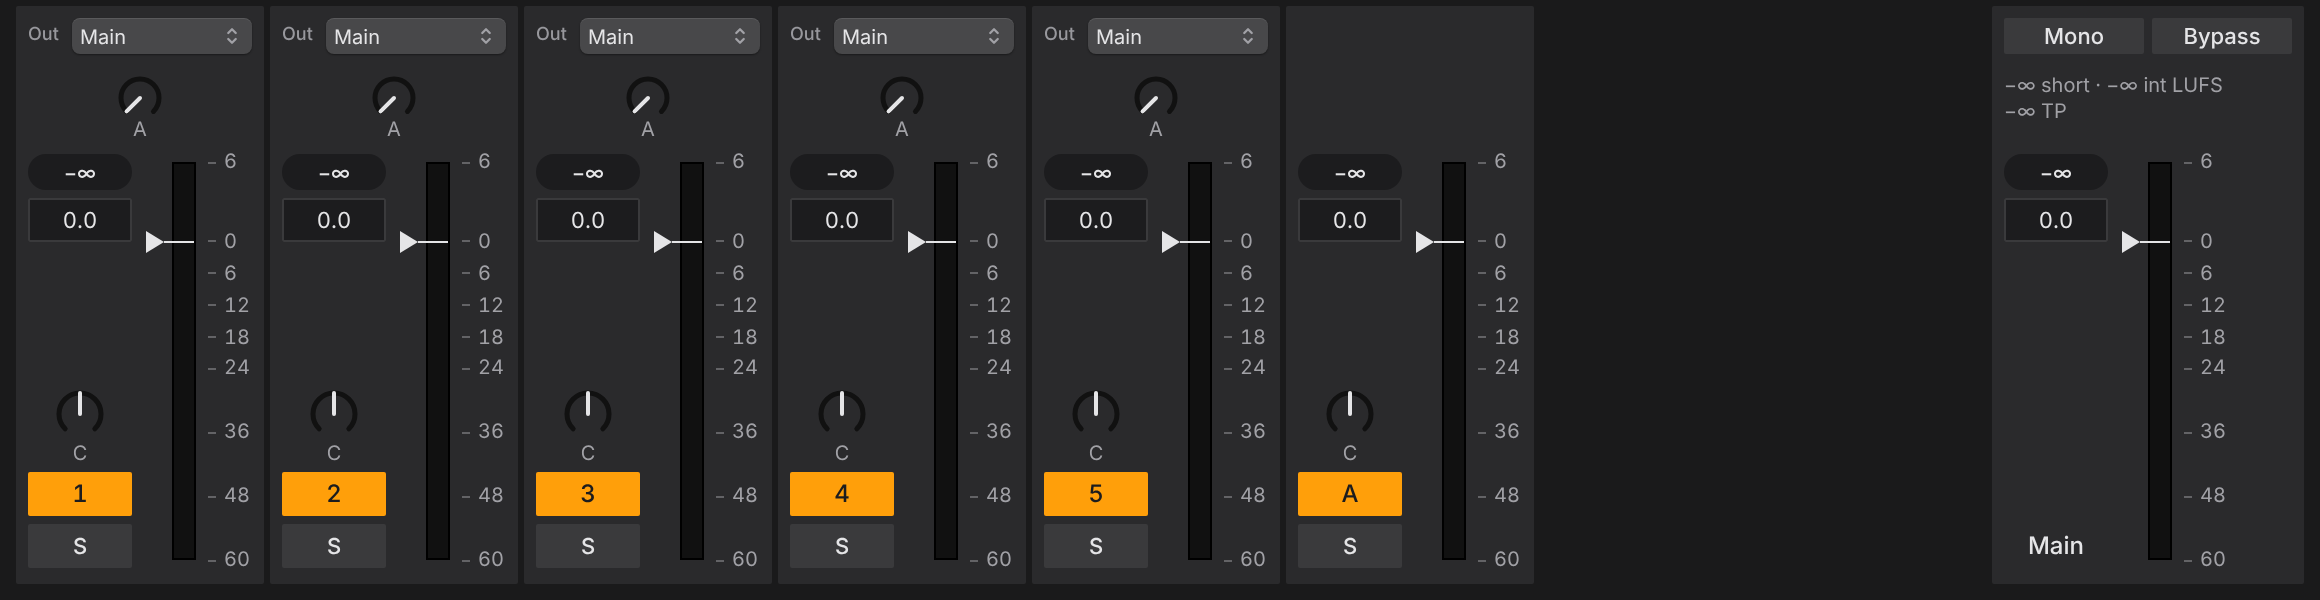Click the pan knob C on channel 3
Image resolution: width=2320 pixels, height=600 pixels.
[588, 412]
